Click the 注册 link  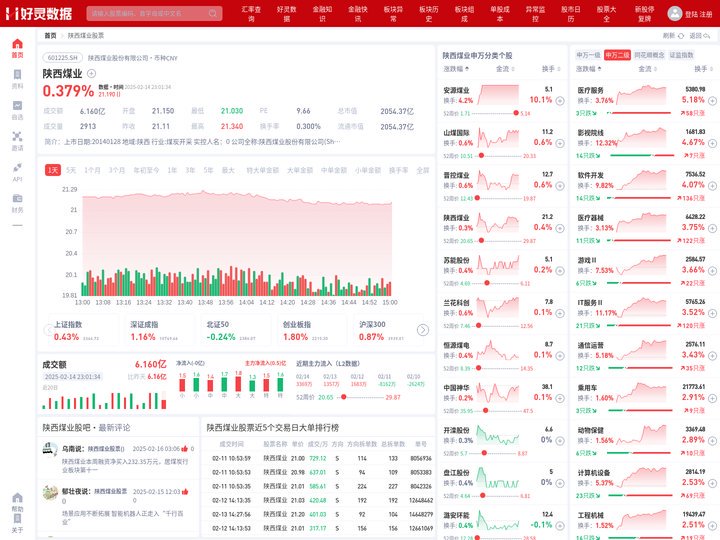click(x=706, y=14)
